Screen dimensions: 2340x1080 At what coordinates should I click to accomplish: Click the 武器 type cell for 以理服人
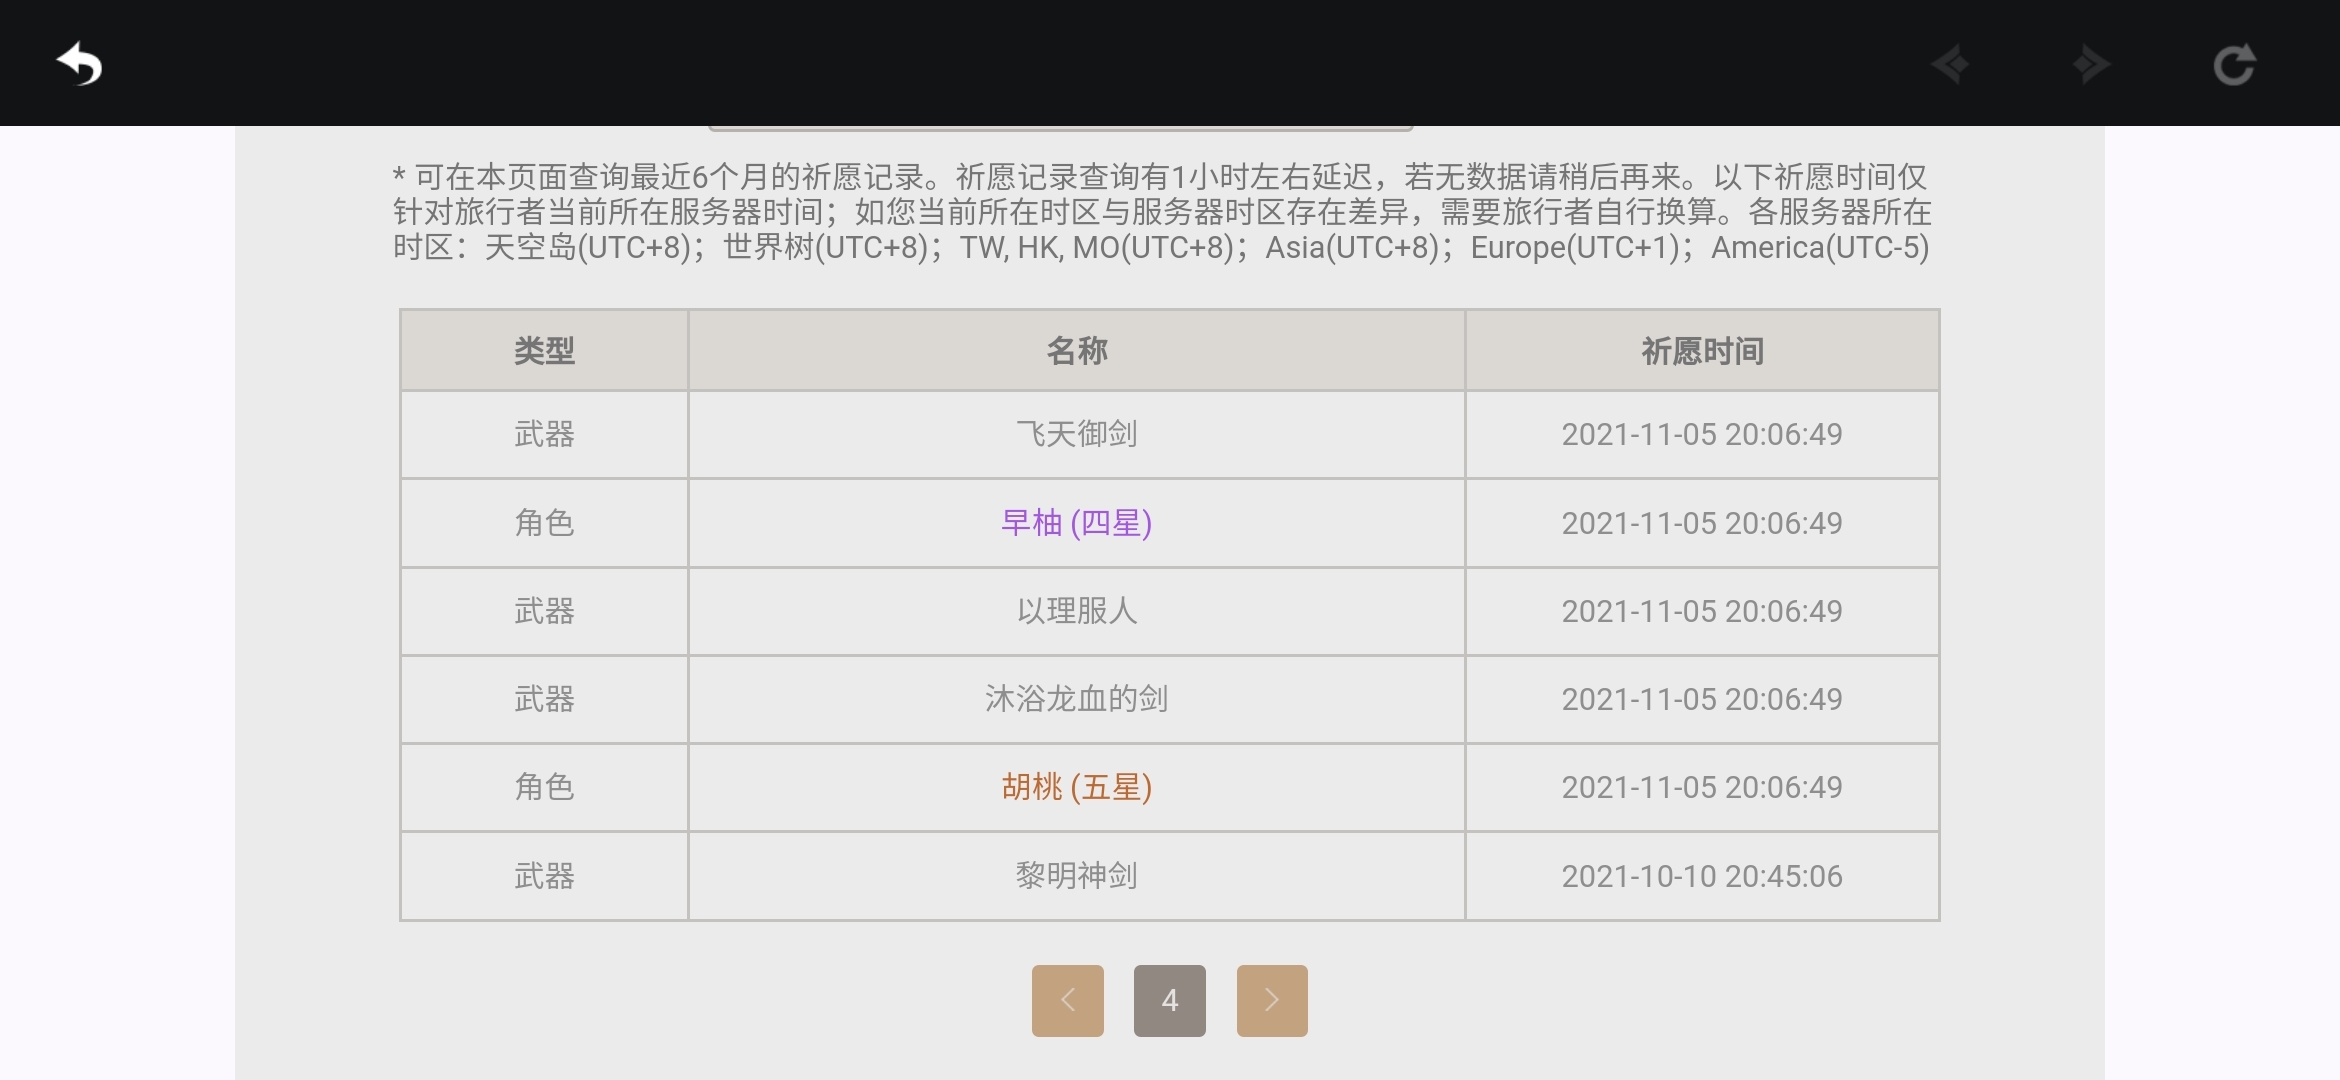(544, 611)
